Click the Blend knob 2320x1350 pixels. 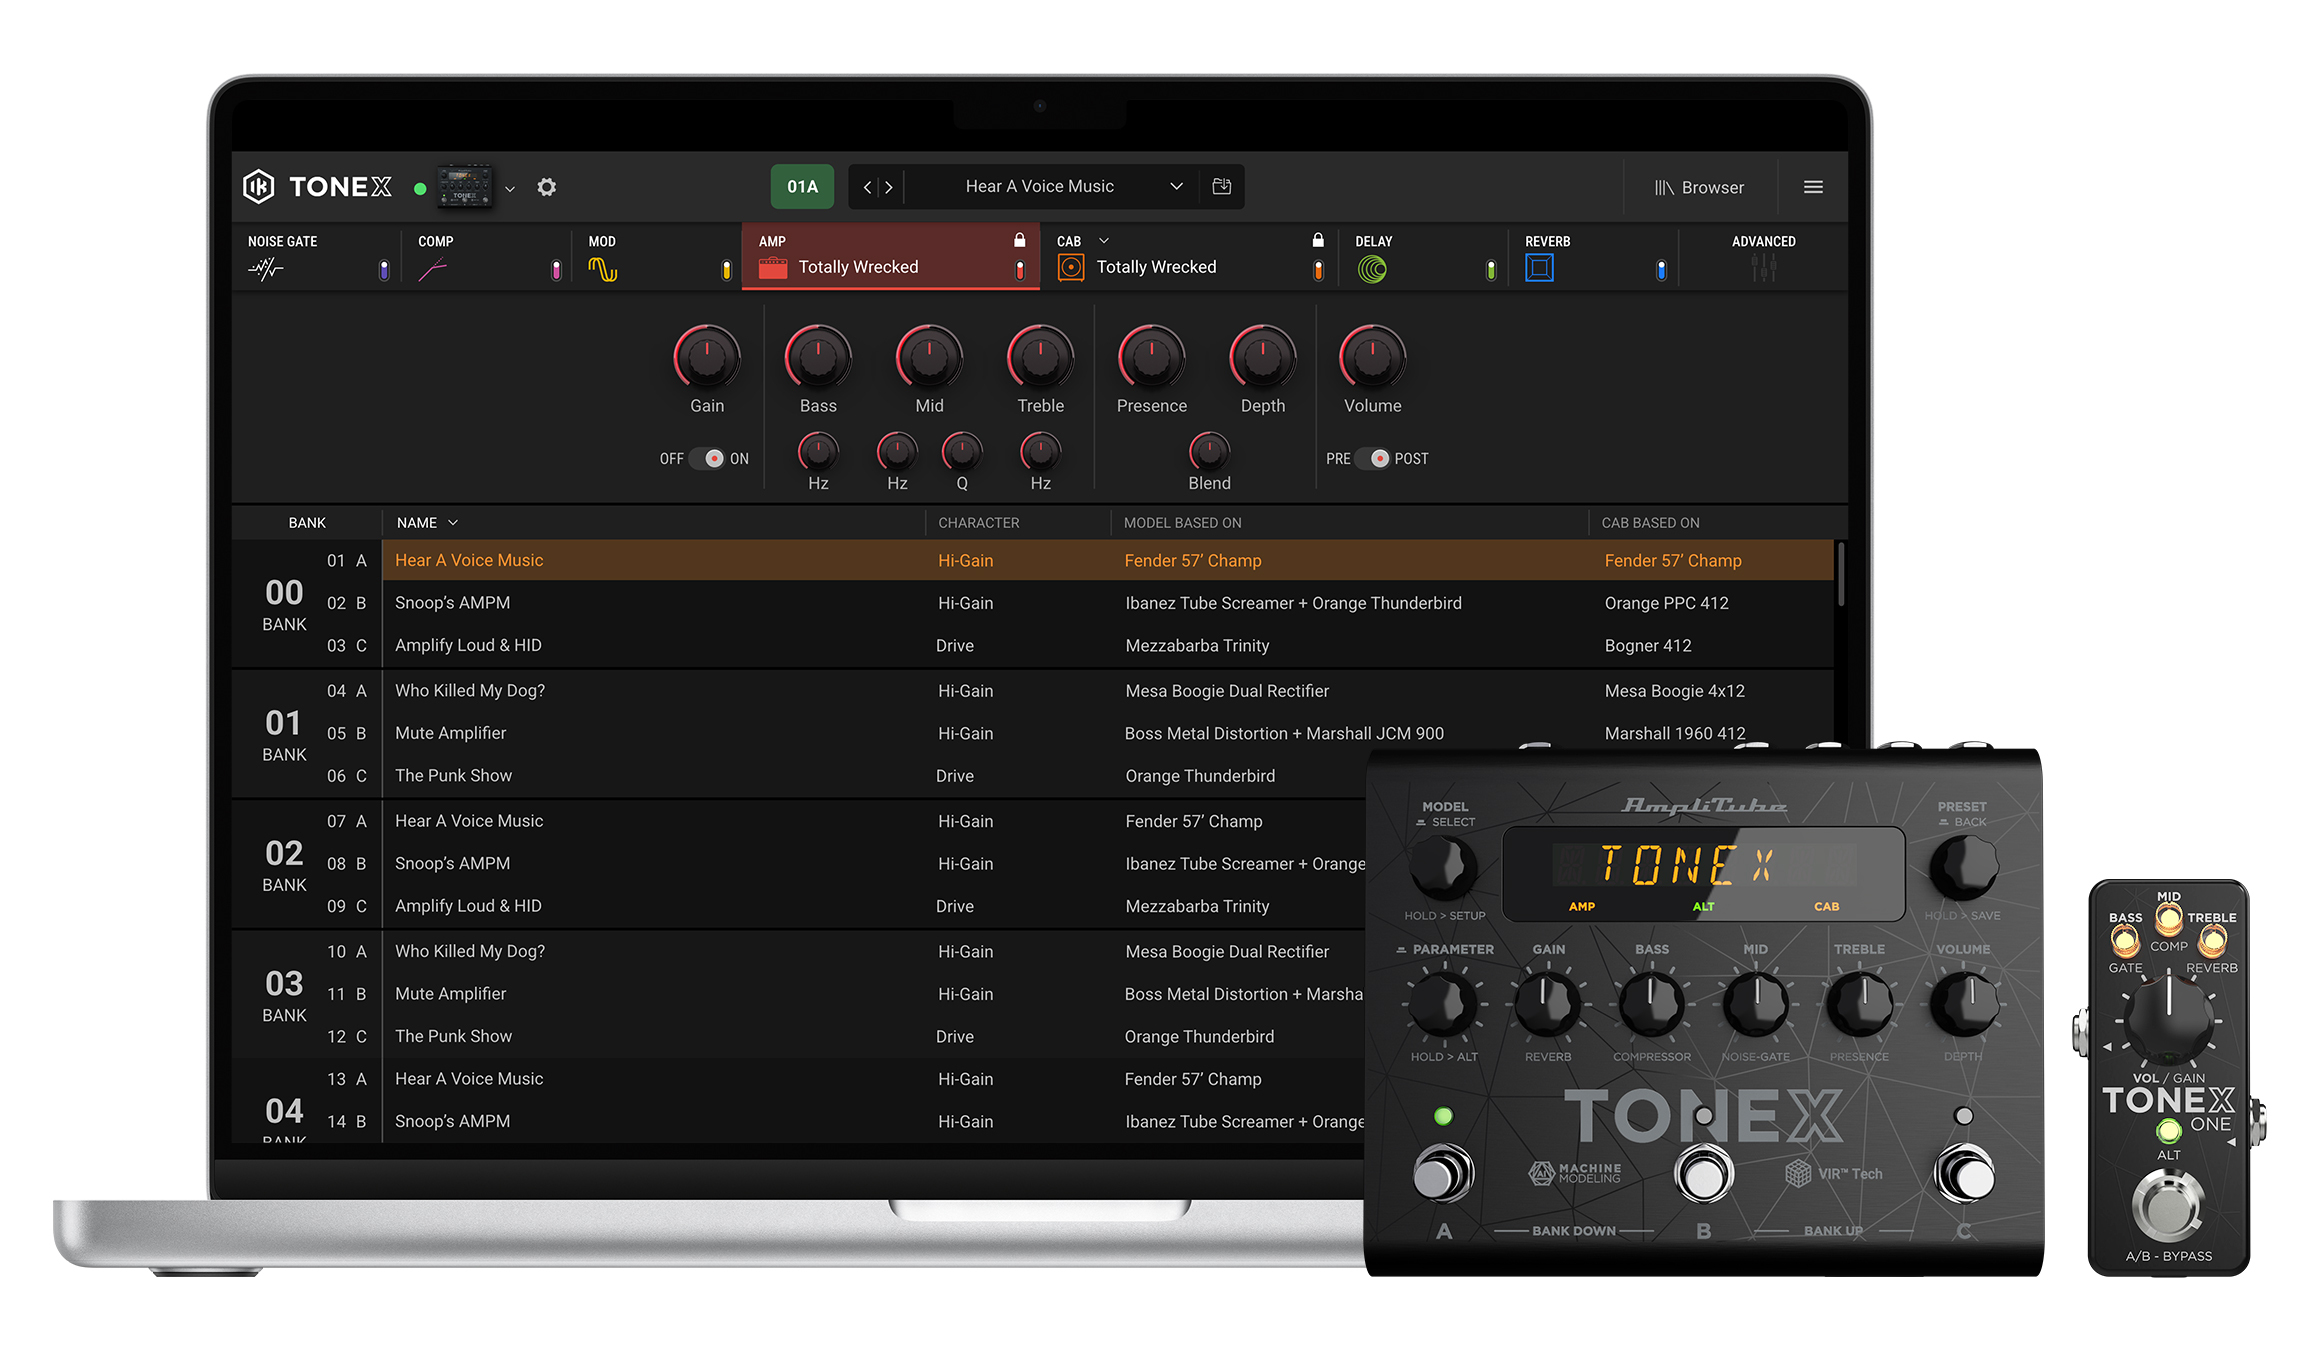click(x=1209, y=452)
